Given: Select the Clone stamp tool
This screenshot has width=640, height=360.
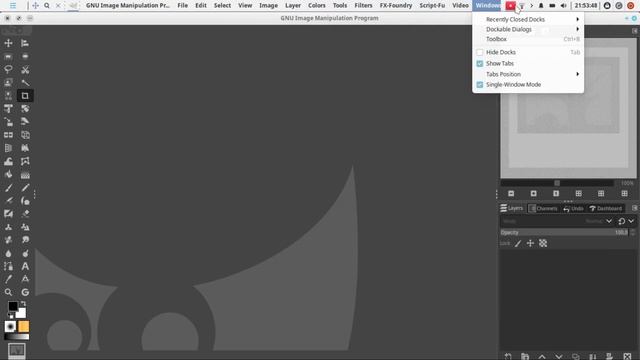Looking at the screenshot, I should click(8, 227).
